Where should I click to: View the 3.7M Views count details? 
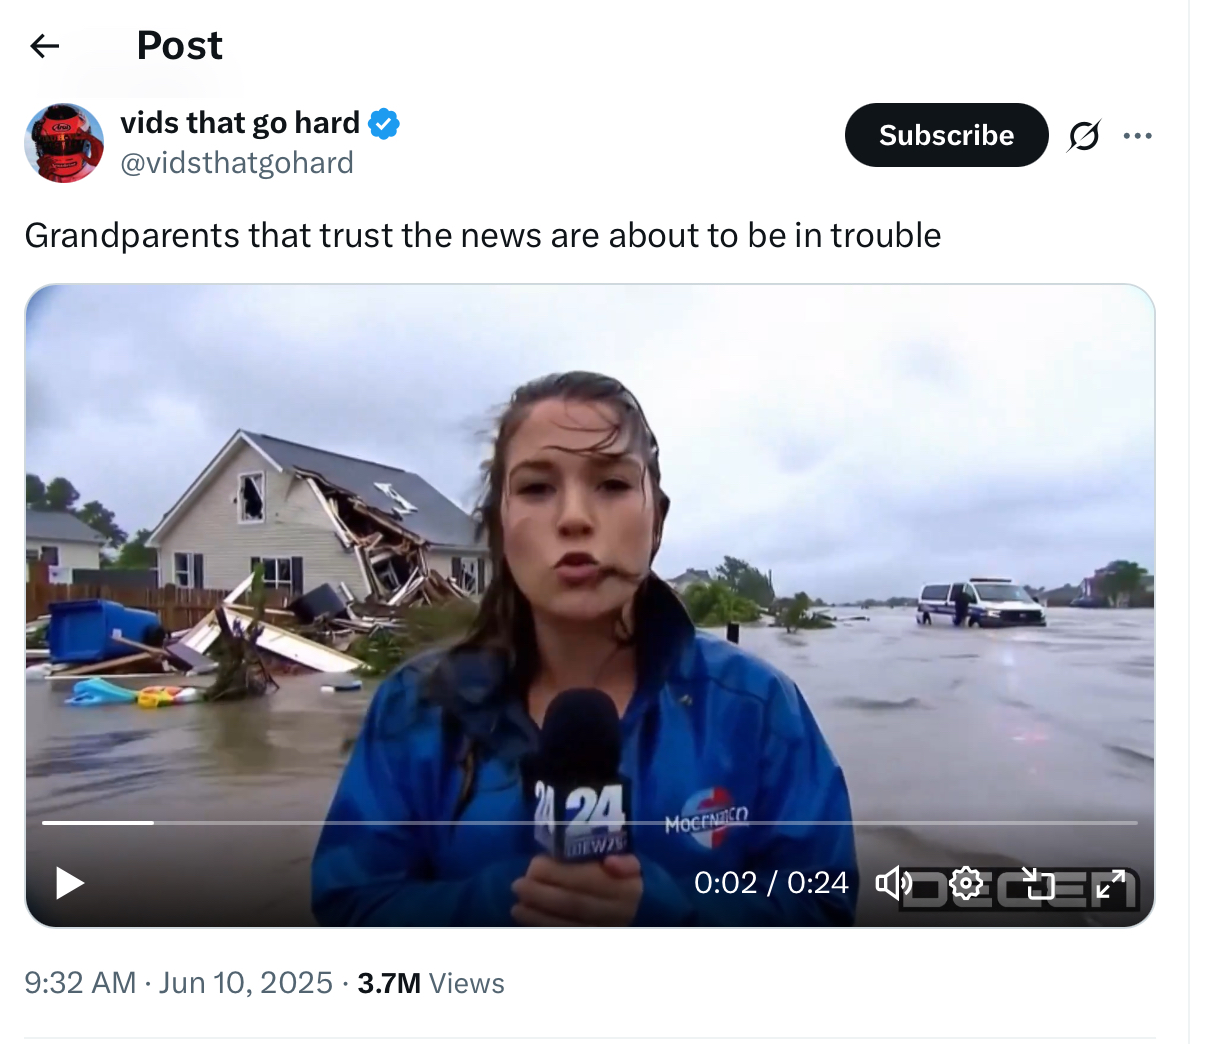point(431,983)
